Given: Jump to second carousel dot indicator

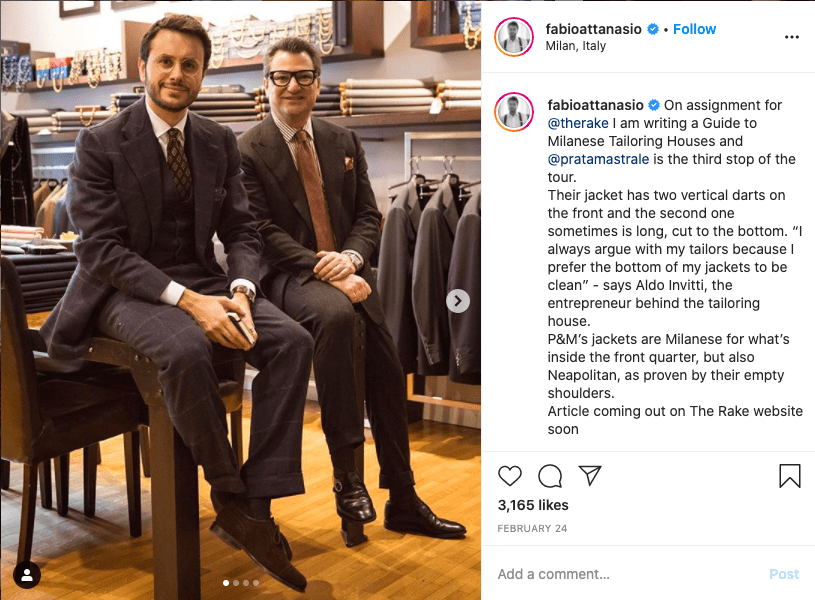Looking at the screenshot, I should point(235,582).
